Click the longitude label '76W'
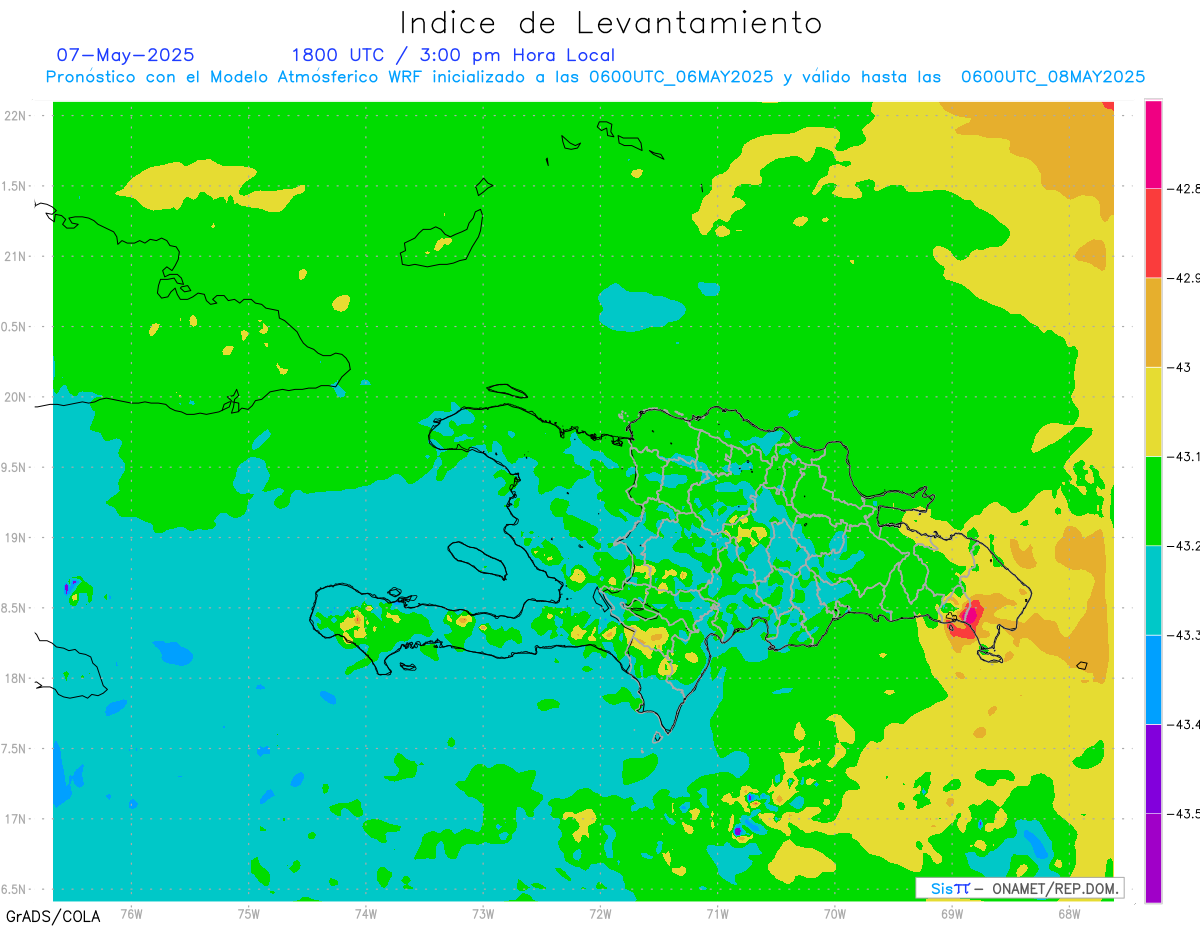Image resolution: width=1200 pixels, height=927 pixels. click(131, 913)
